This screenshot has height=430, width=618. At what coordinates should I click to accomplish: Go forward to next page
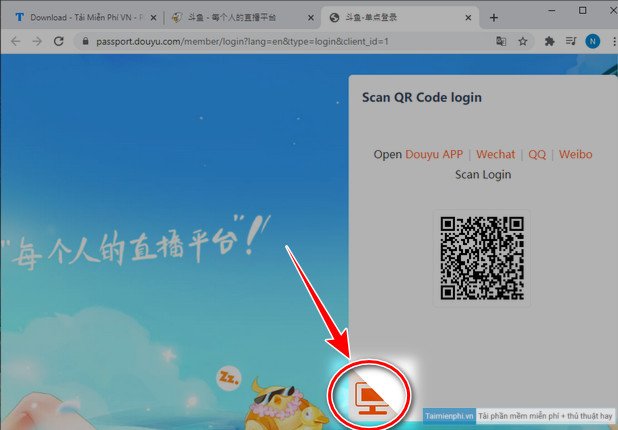[37, 41]
